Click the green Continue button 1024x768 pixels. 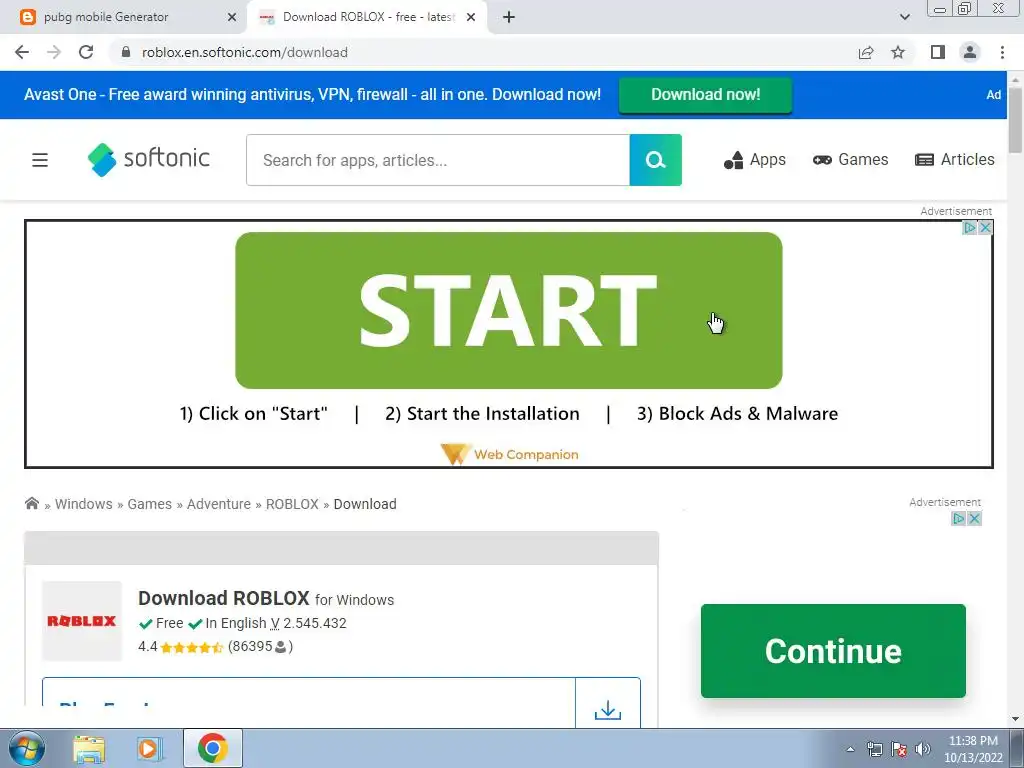(833, 651)
